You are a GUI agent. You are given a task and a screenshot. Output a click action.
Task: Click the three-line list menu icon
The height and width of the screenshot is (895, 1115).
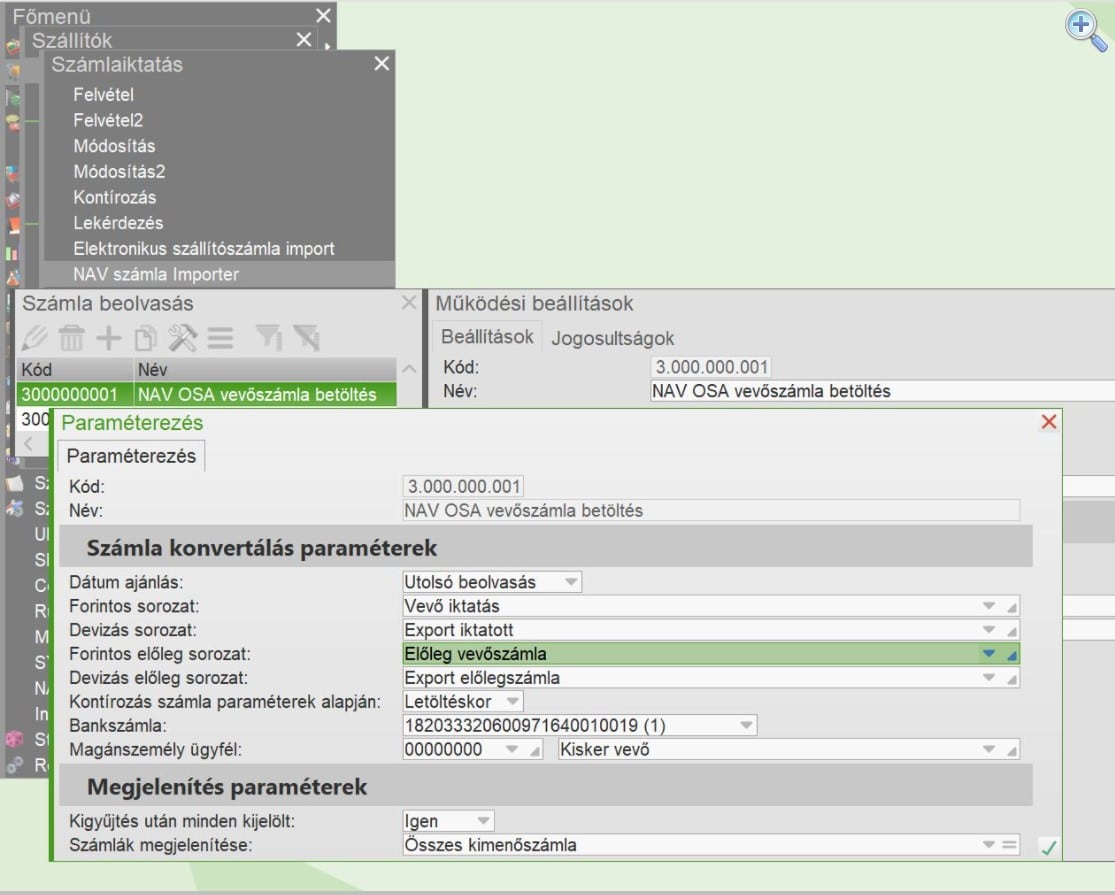tap(220, 338)
